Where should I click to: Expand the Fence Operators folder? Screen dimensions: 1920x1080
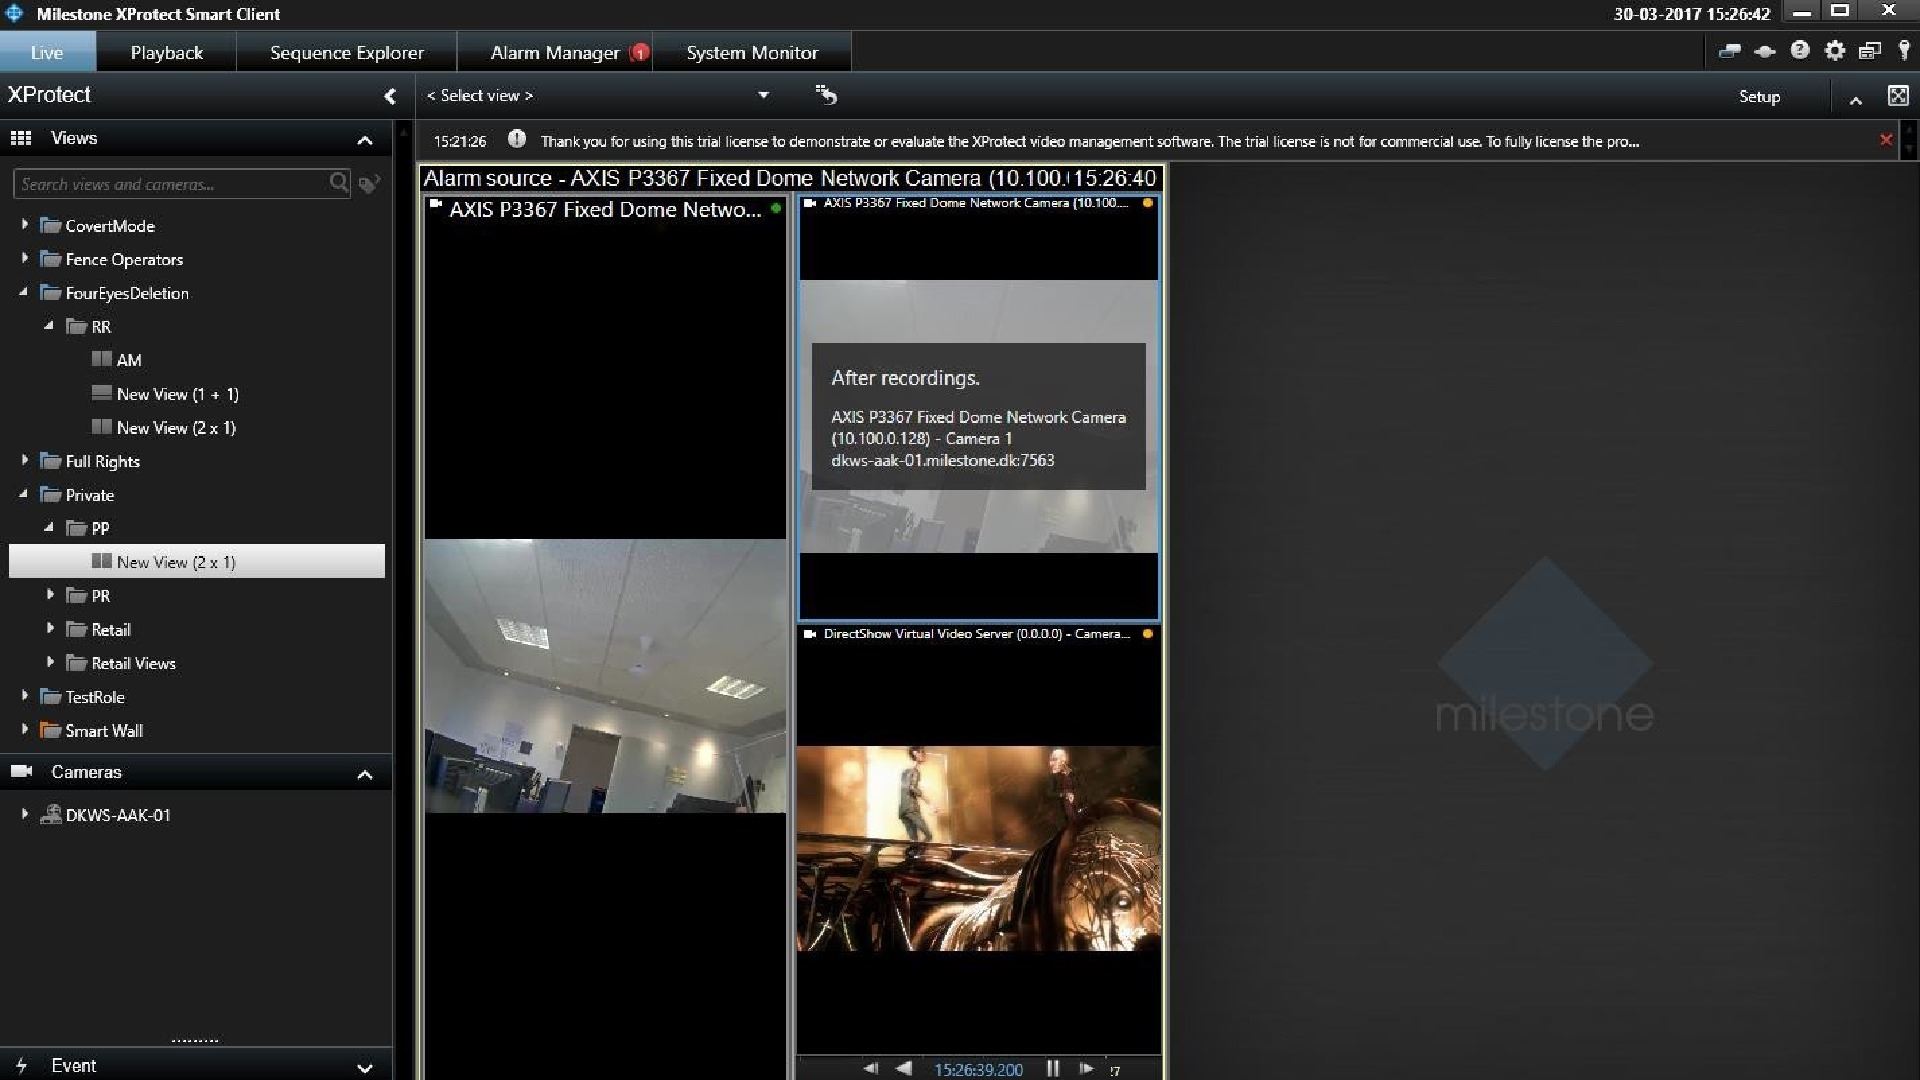pos(25,259)
